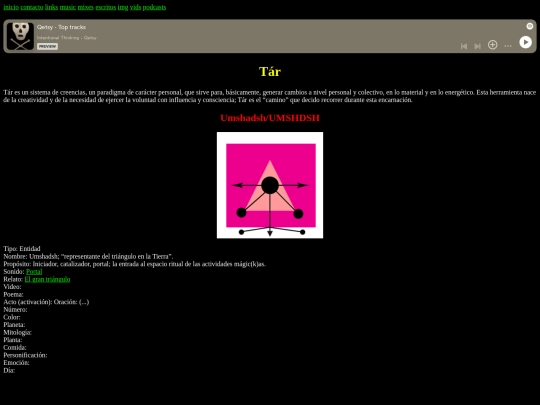The width and height of the screenshot is (540, 405).
Task: Click the 'Umshadsh/UMSHDSH' red heading
Action: pyautogui.click(x=270, y=118)
